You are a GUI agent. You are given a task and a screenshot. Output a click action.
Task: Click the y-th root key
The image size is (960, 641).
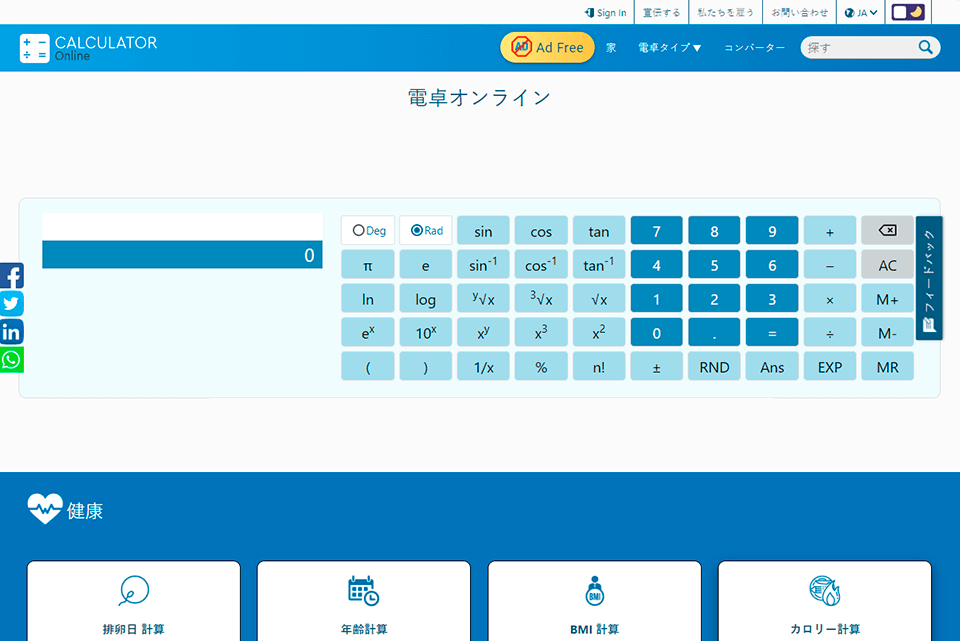click(x=483, y=299)
